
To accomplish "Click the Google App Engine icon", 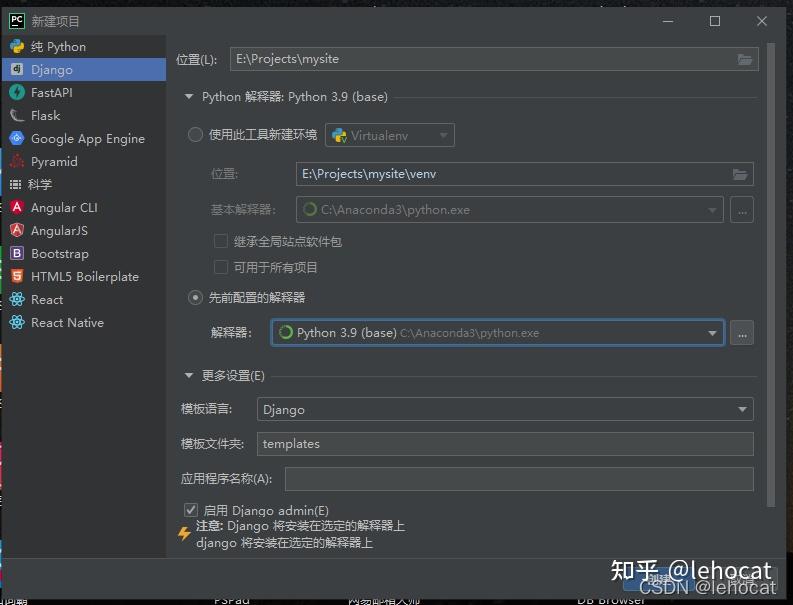I will (x=17, y=138).
